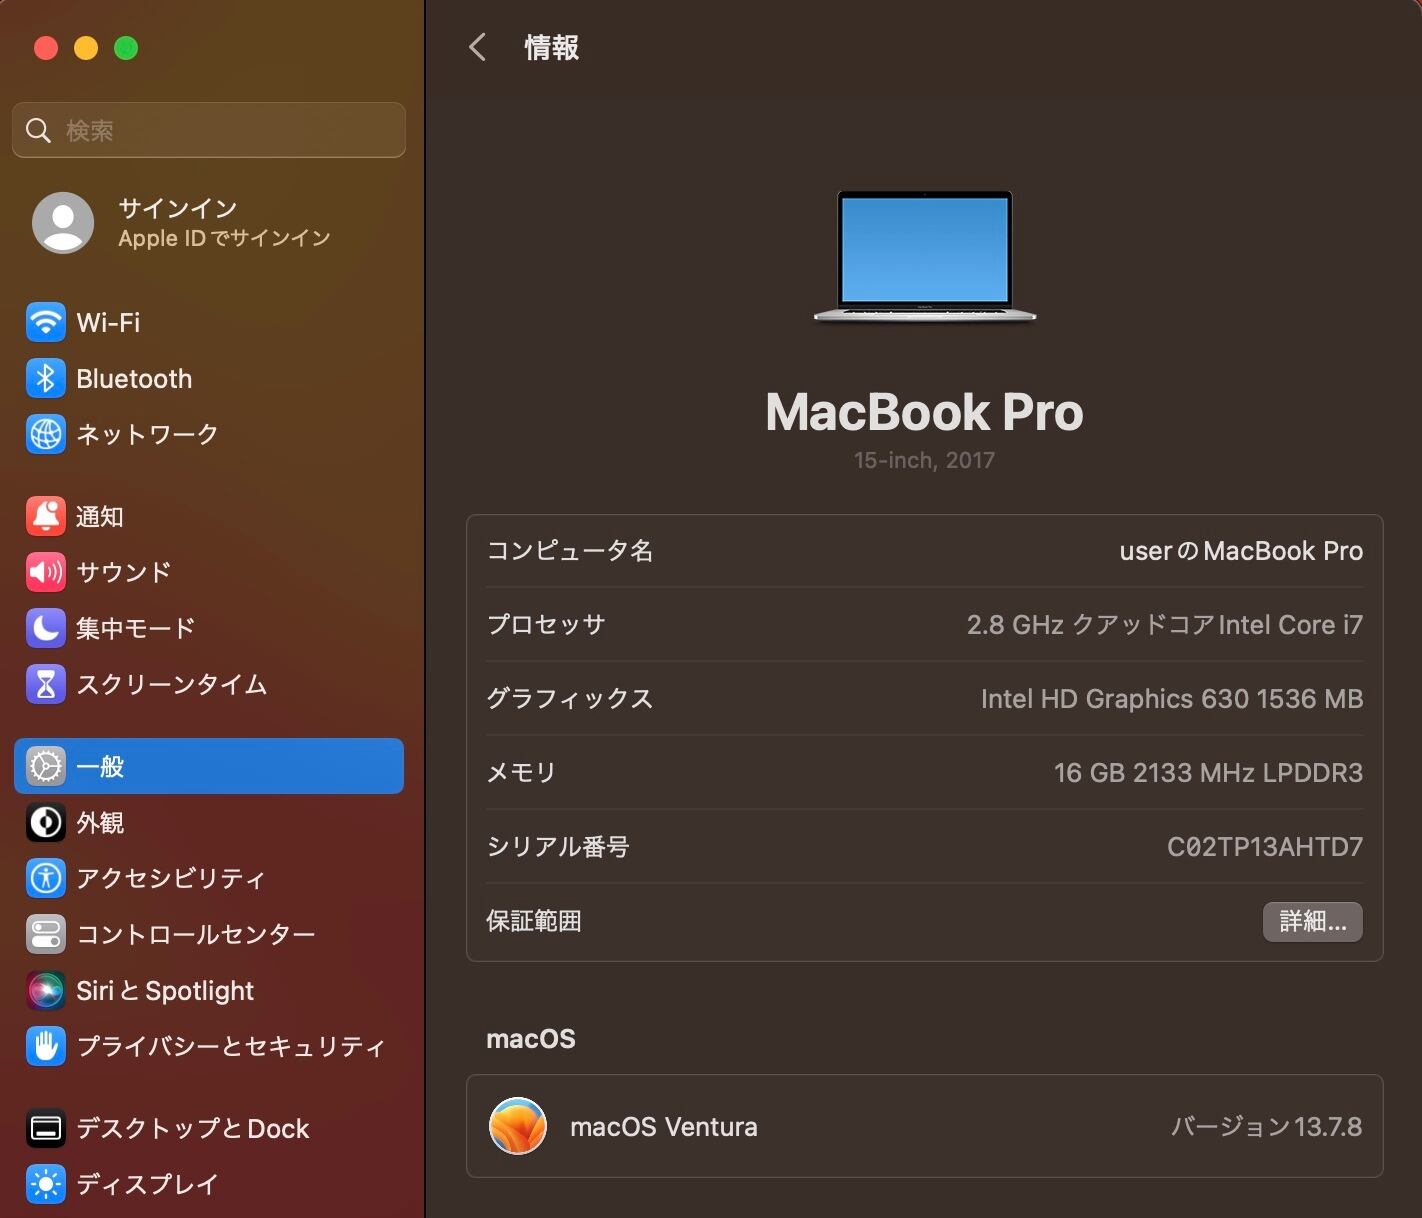Click the 2.8 GHz Intel Core i7 value
This screenshot has height=1218, width=1422.
[1165, 625]
